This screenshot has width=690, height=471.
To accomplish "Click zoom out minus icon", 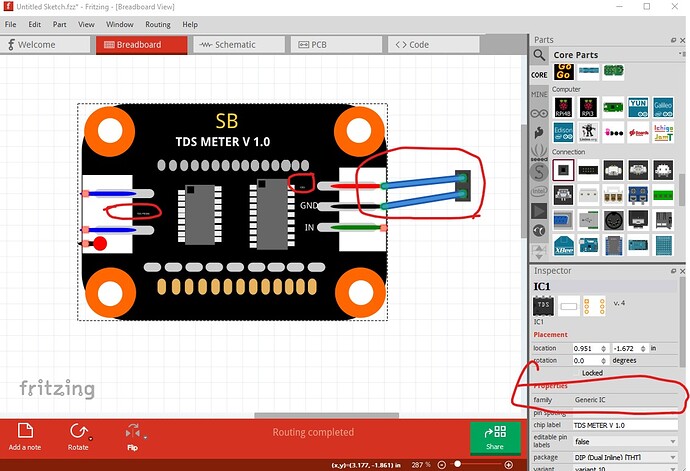I will [x=442, y=465].
